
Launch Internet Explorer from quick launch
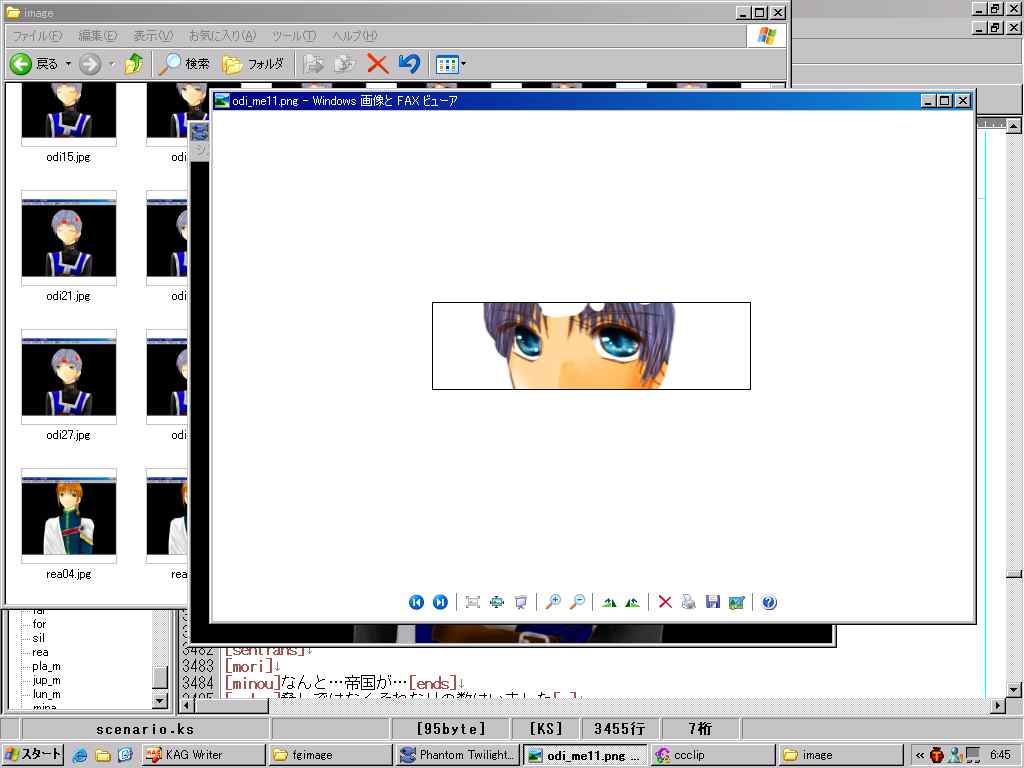pyautogui.click(x=80, y=756)
